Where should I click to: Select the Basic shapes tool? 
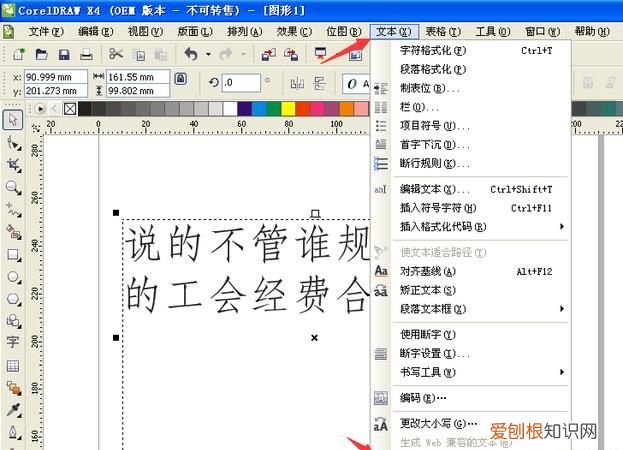coord(14,321)
